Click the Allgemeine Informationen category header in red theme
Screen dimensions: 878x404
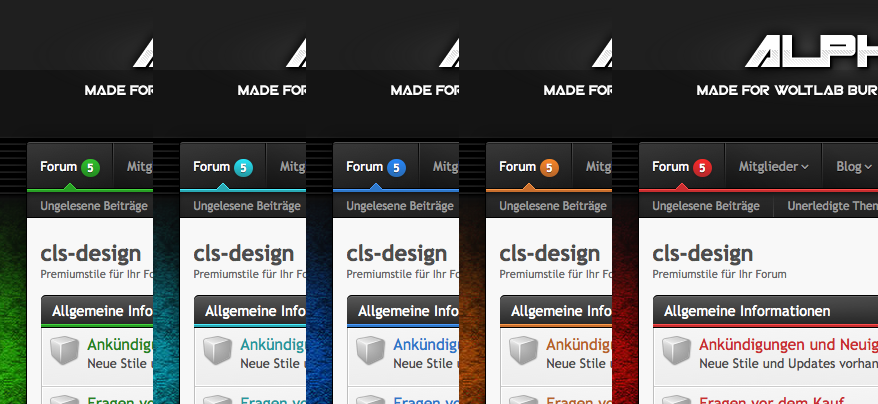point(746,311)
